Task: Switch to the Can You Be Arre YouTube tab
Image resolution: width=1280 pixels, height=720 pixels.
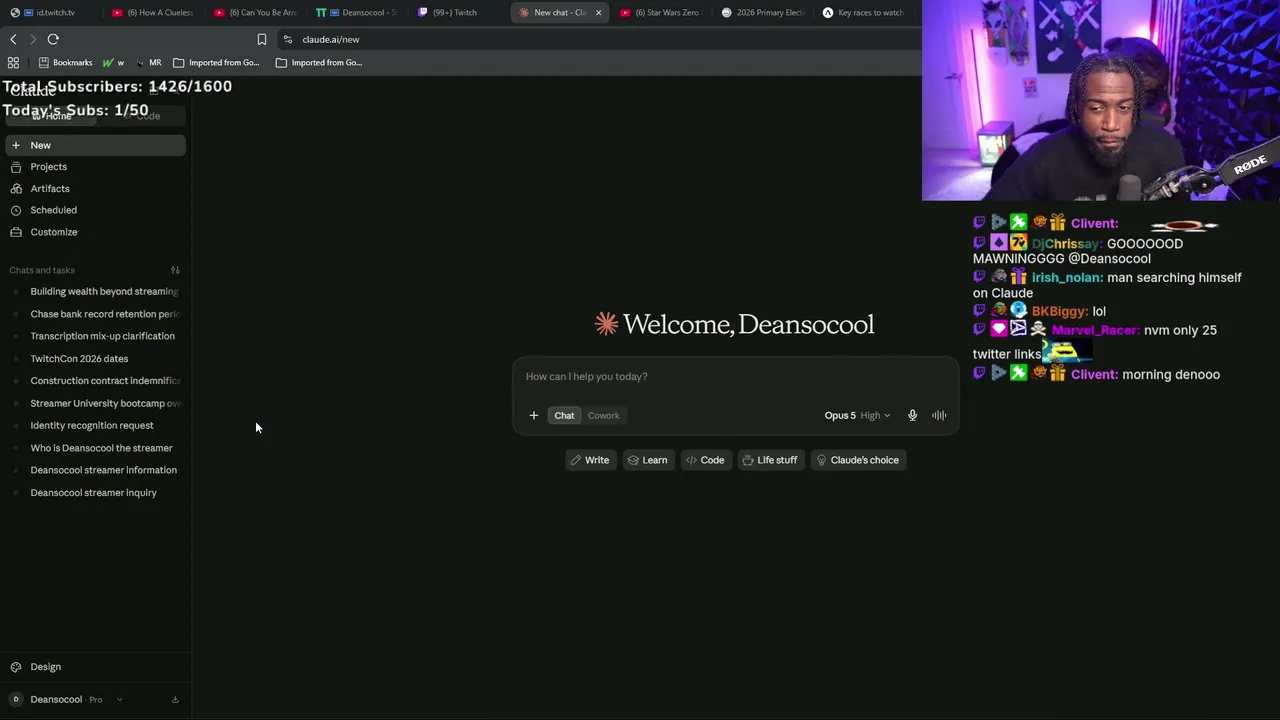Action: point(256,13)
